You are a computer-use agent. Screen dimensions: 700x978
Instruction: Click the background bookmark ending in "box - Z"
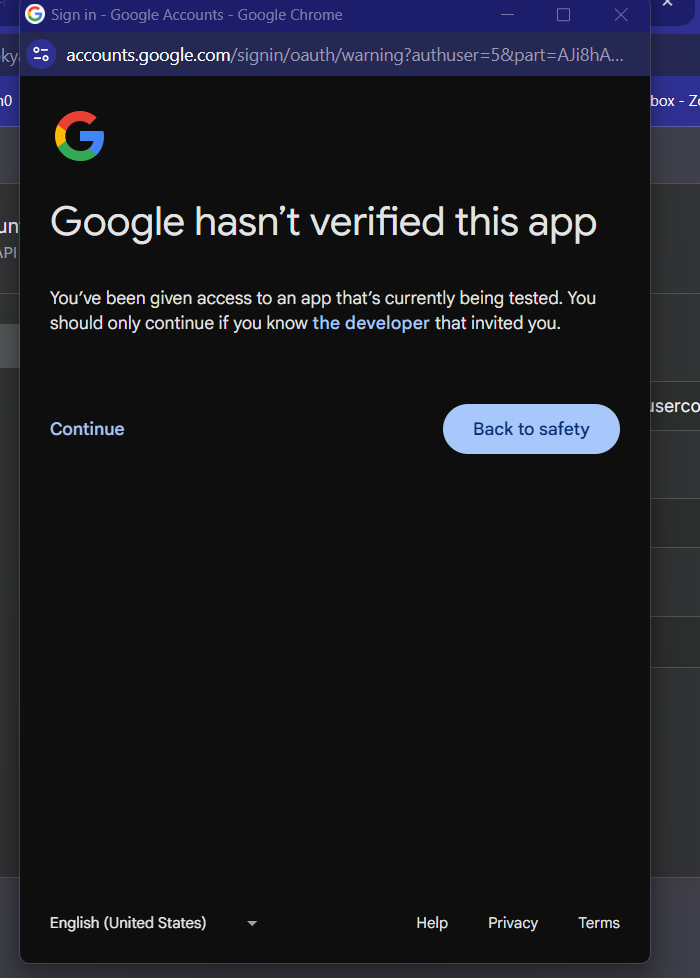(675, 100)
